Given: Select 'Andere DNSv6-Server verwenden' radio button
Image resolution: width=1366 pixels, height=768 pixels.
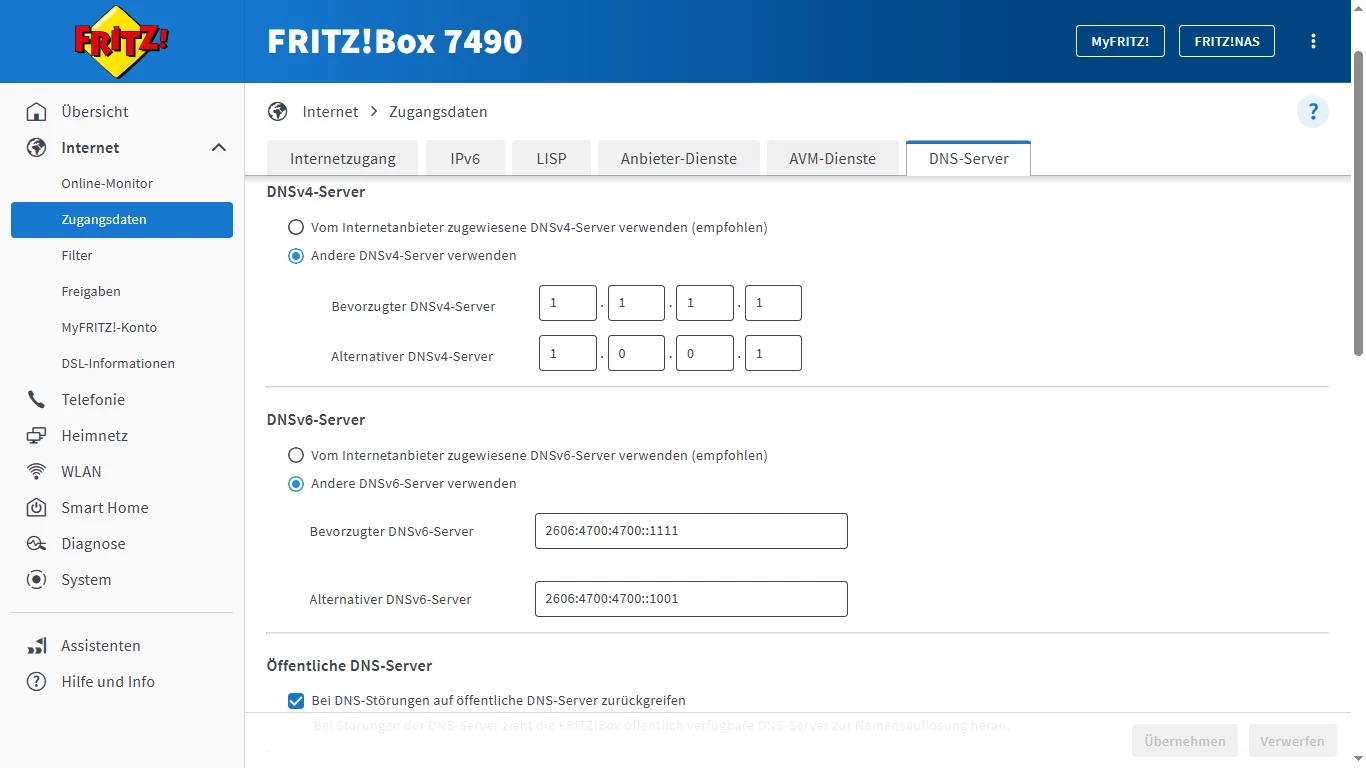Looking at the screenshot, I should [x=296, y=484].
